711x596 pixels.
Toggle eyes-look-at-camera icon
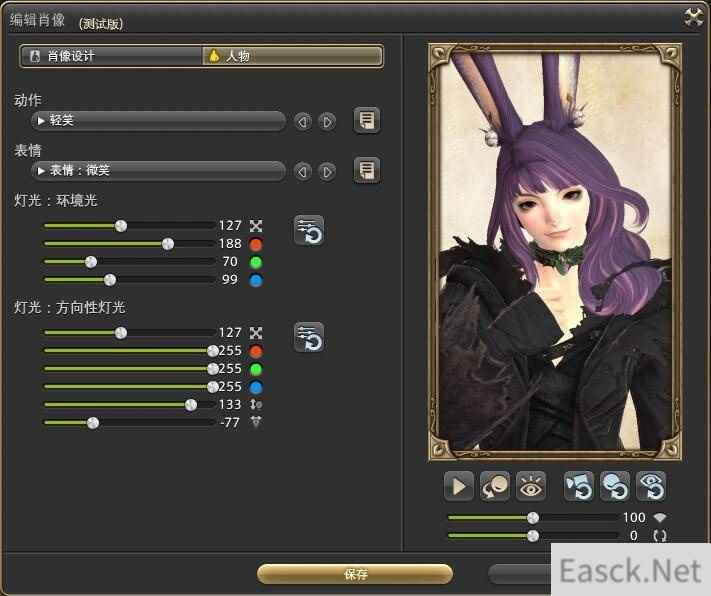coord(531,486)
